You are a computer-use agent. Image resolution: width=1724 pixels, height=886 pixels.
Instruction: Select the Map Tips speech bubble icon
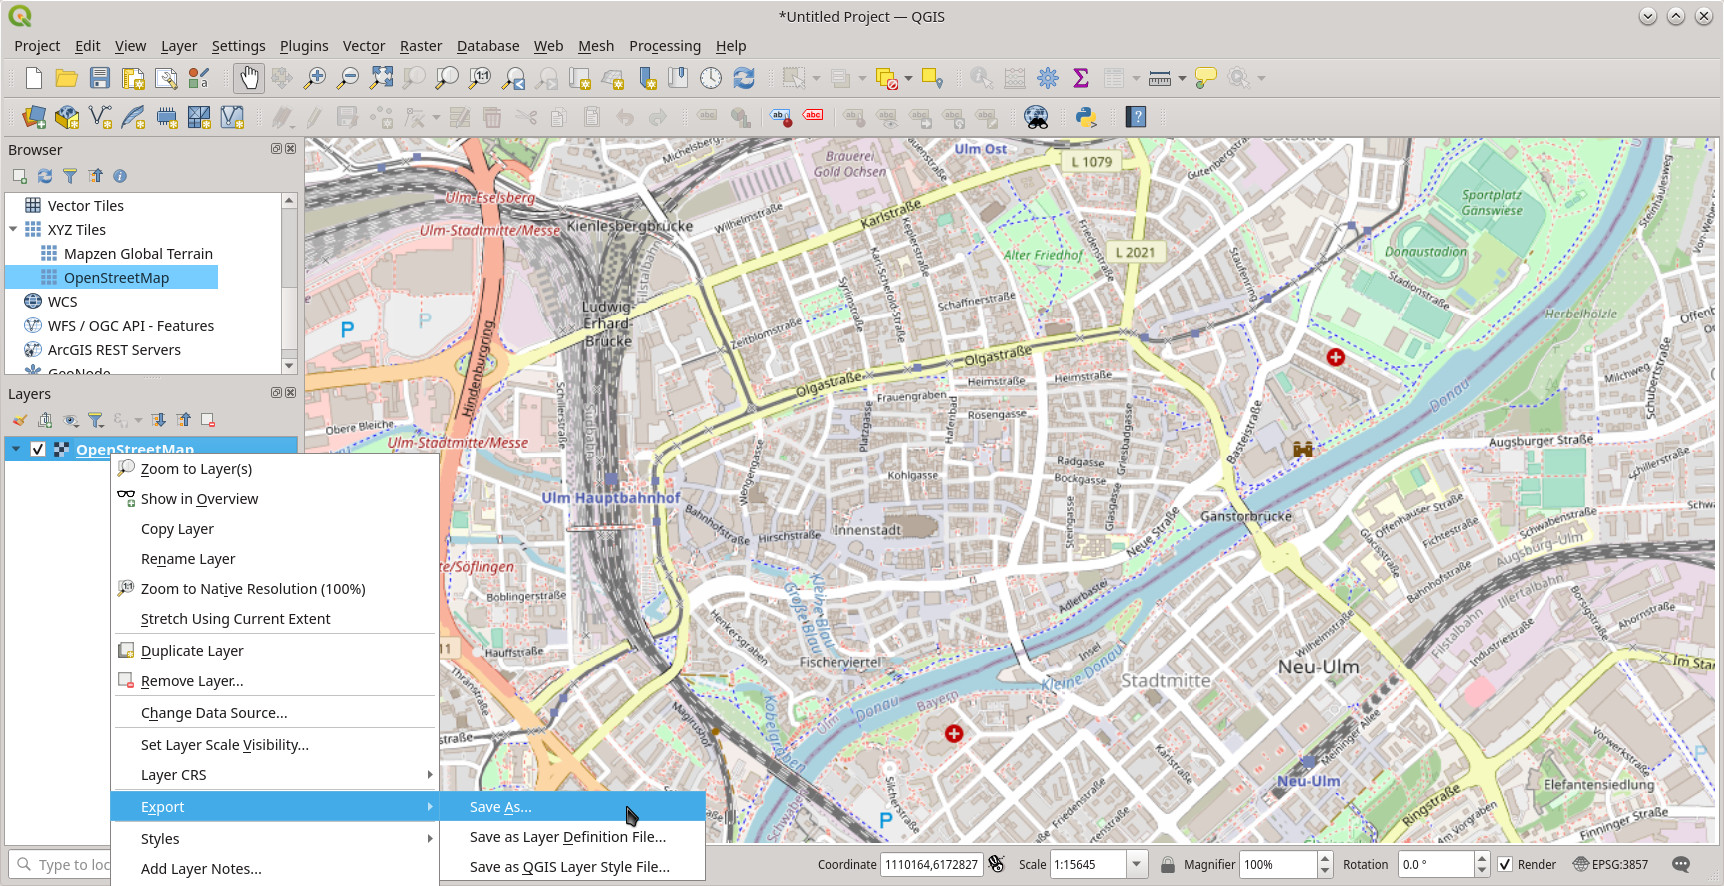coord(1206,78)
